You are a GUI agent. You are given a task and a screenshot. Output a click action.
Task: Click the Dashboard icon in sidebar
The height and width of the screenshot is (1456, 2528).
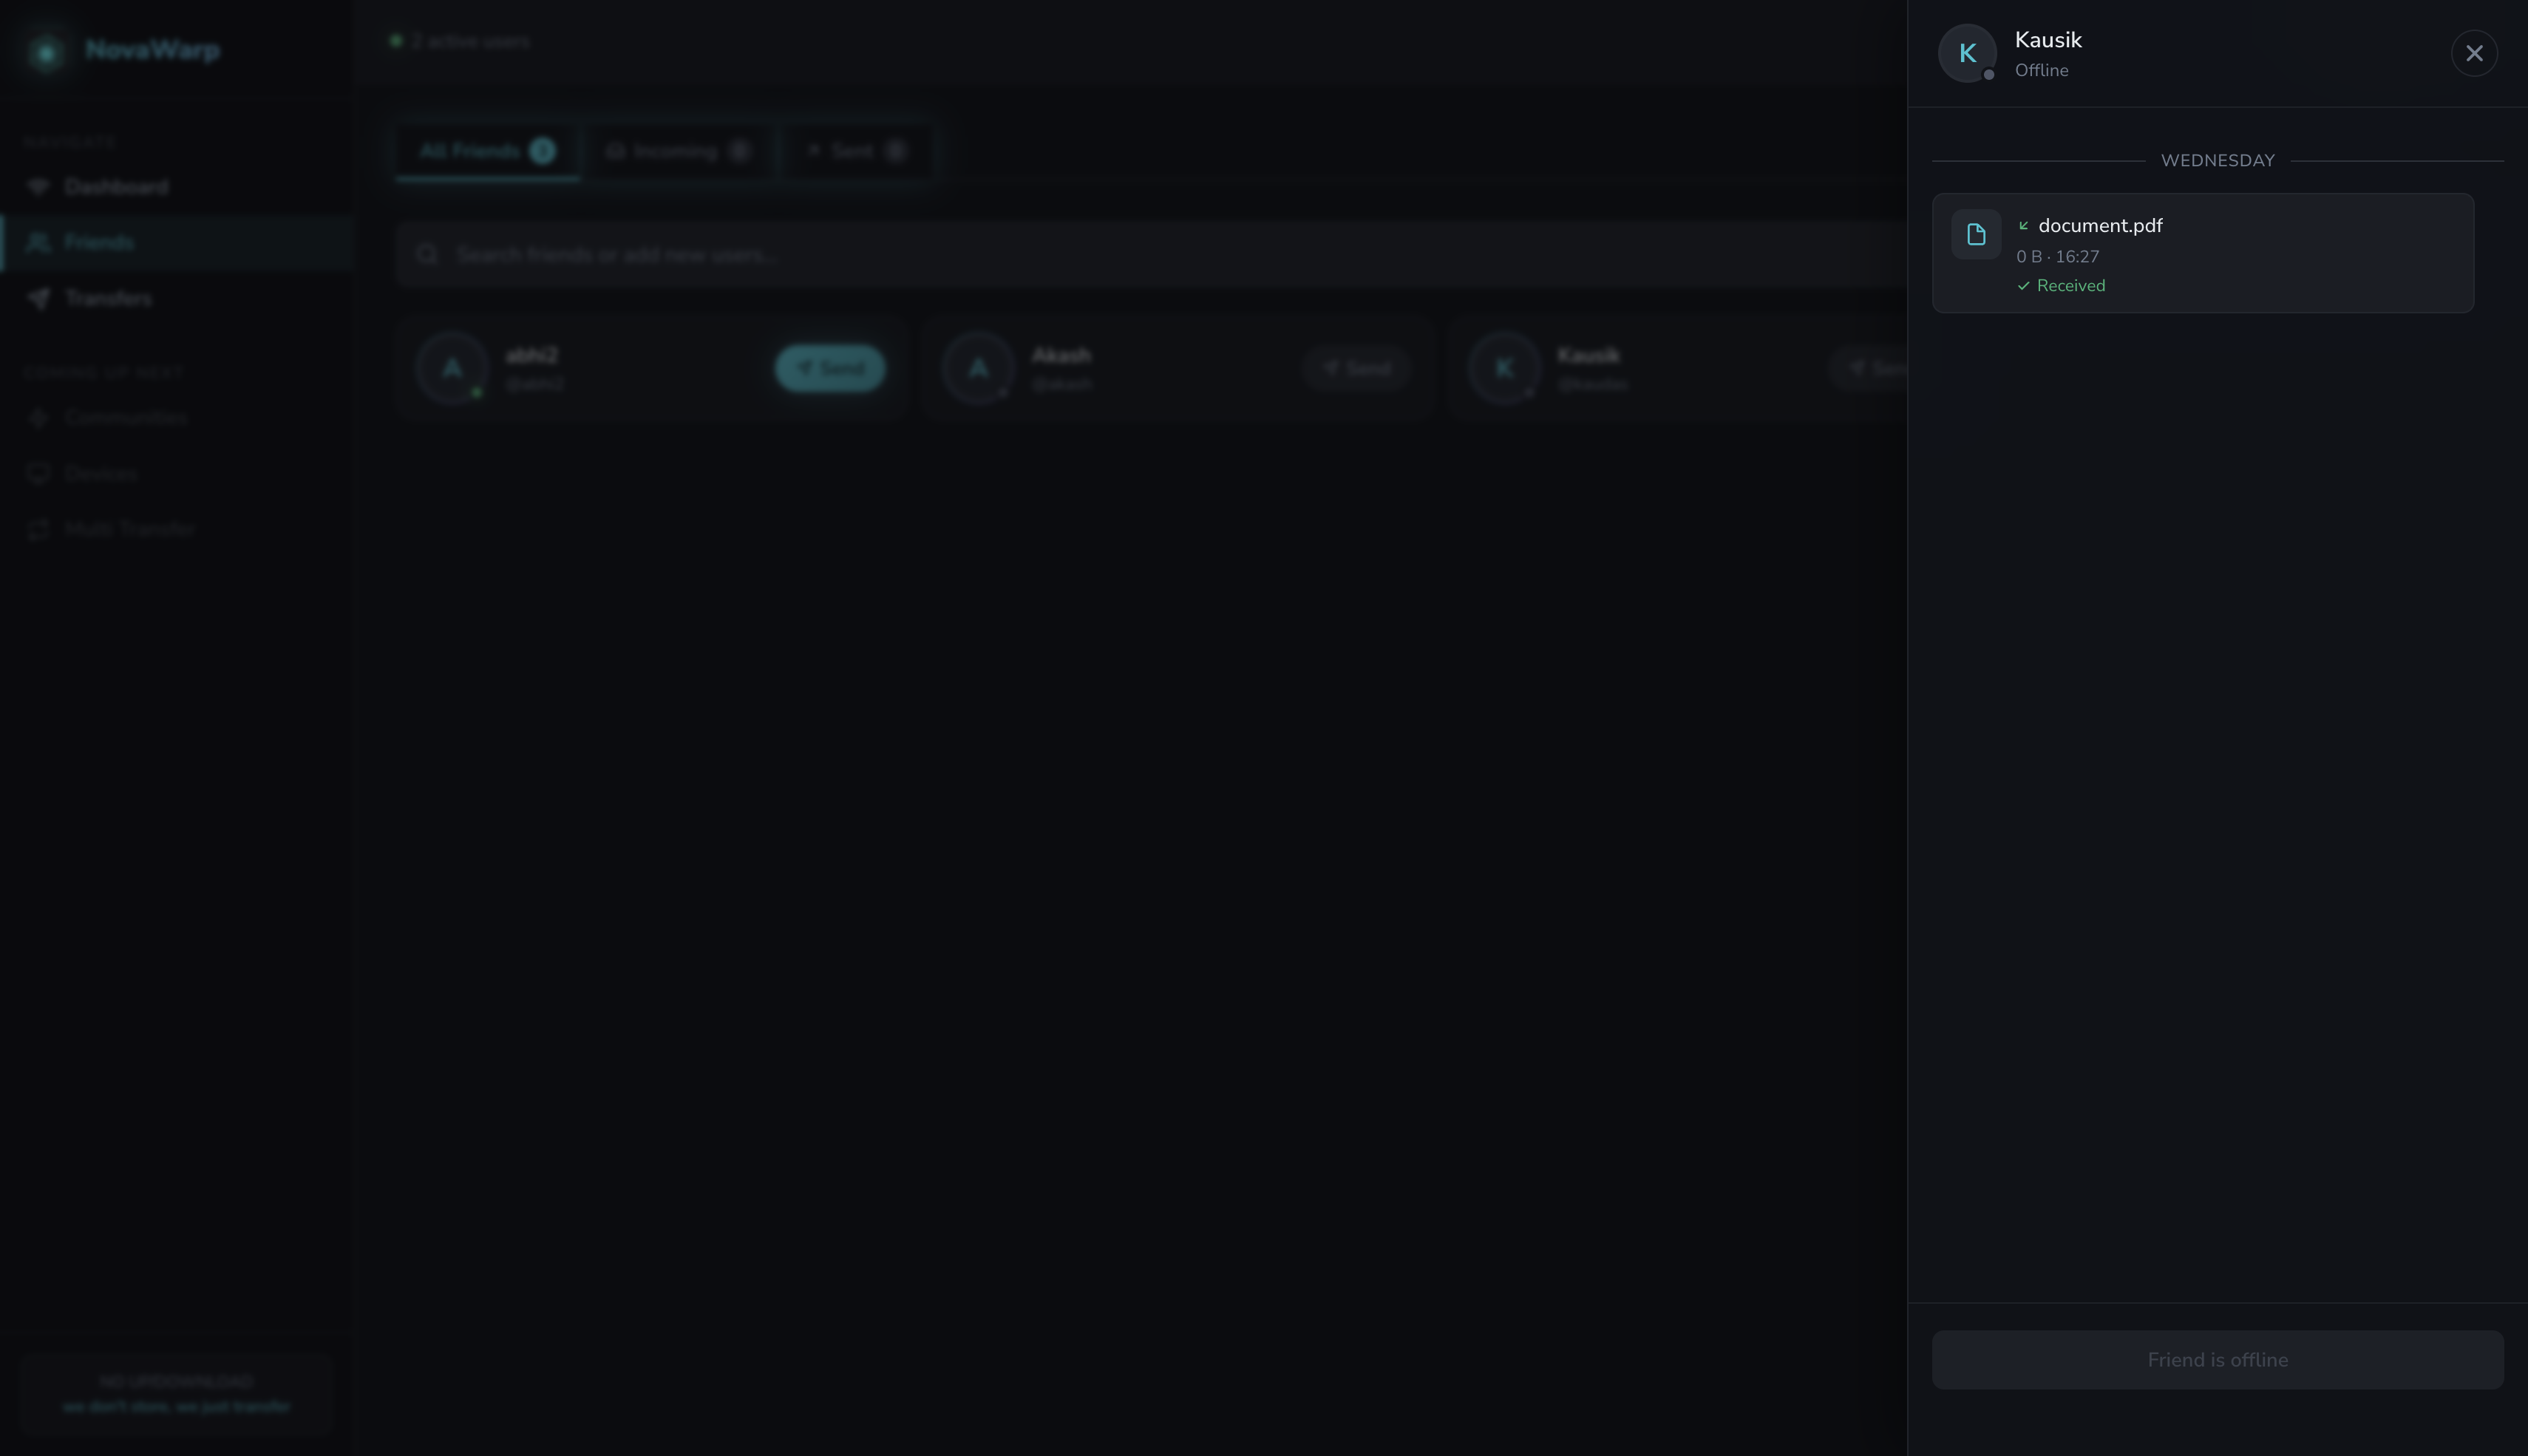[38, 187]
